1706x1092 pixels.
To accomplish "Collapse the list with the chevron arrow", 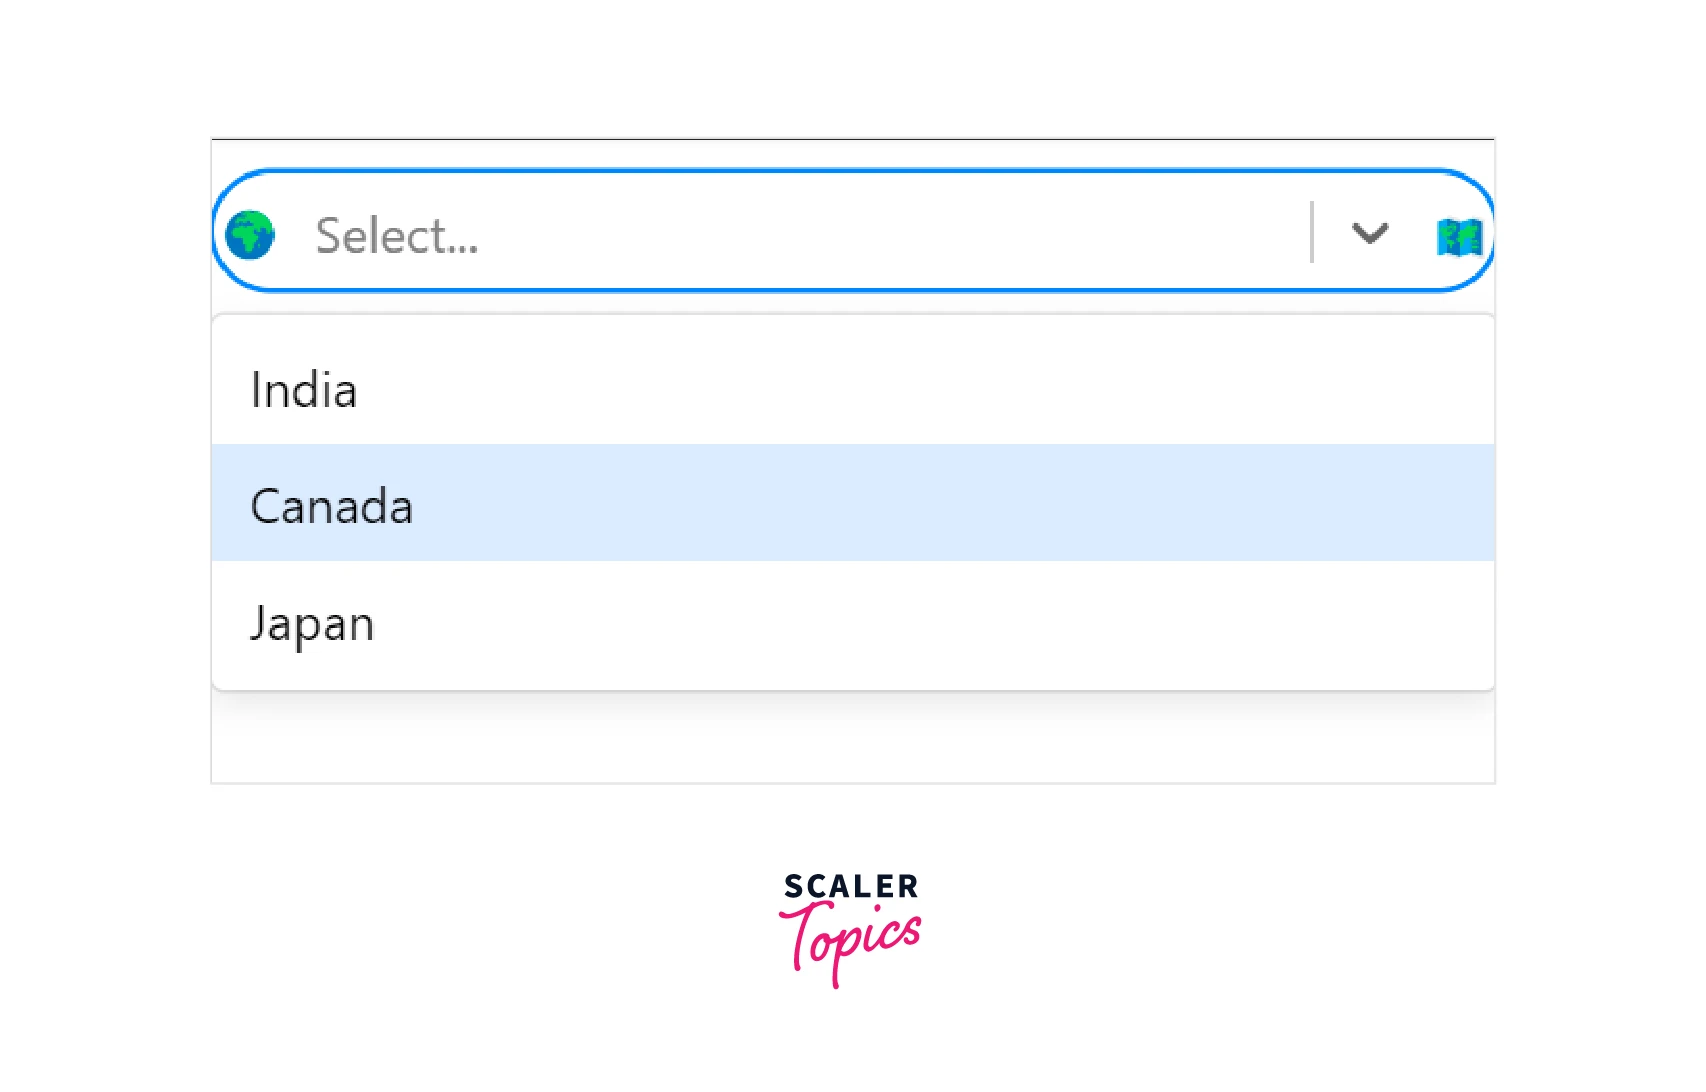I will [x=1369, y=233].
